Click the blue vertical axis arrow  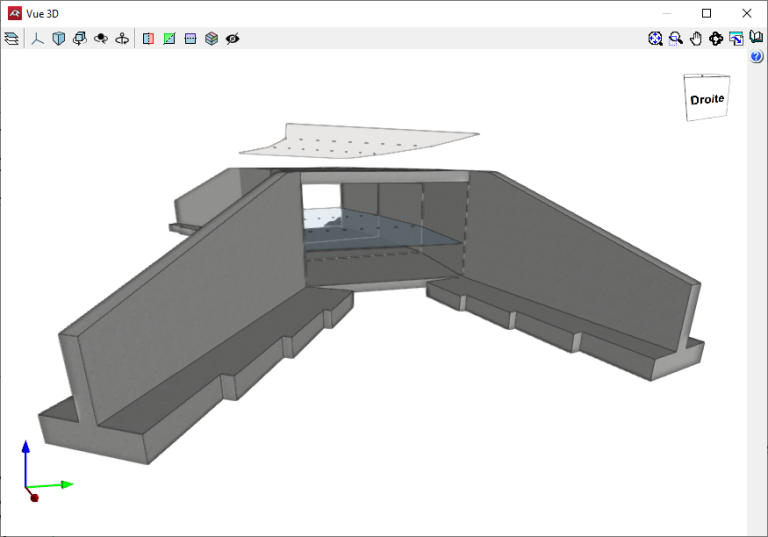pos(26,463)
